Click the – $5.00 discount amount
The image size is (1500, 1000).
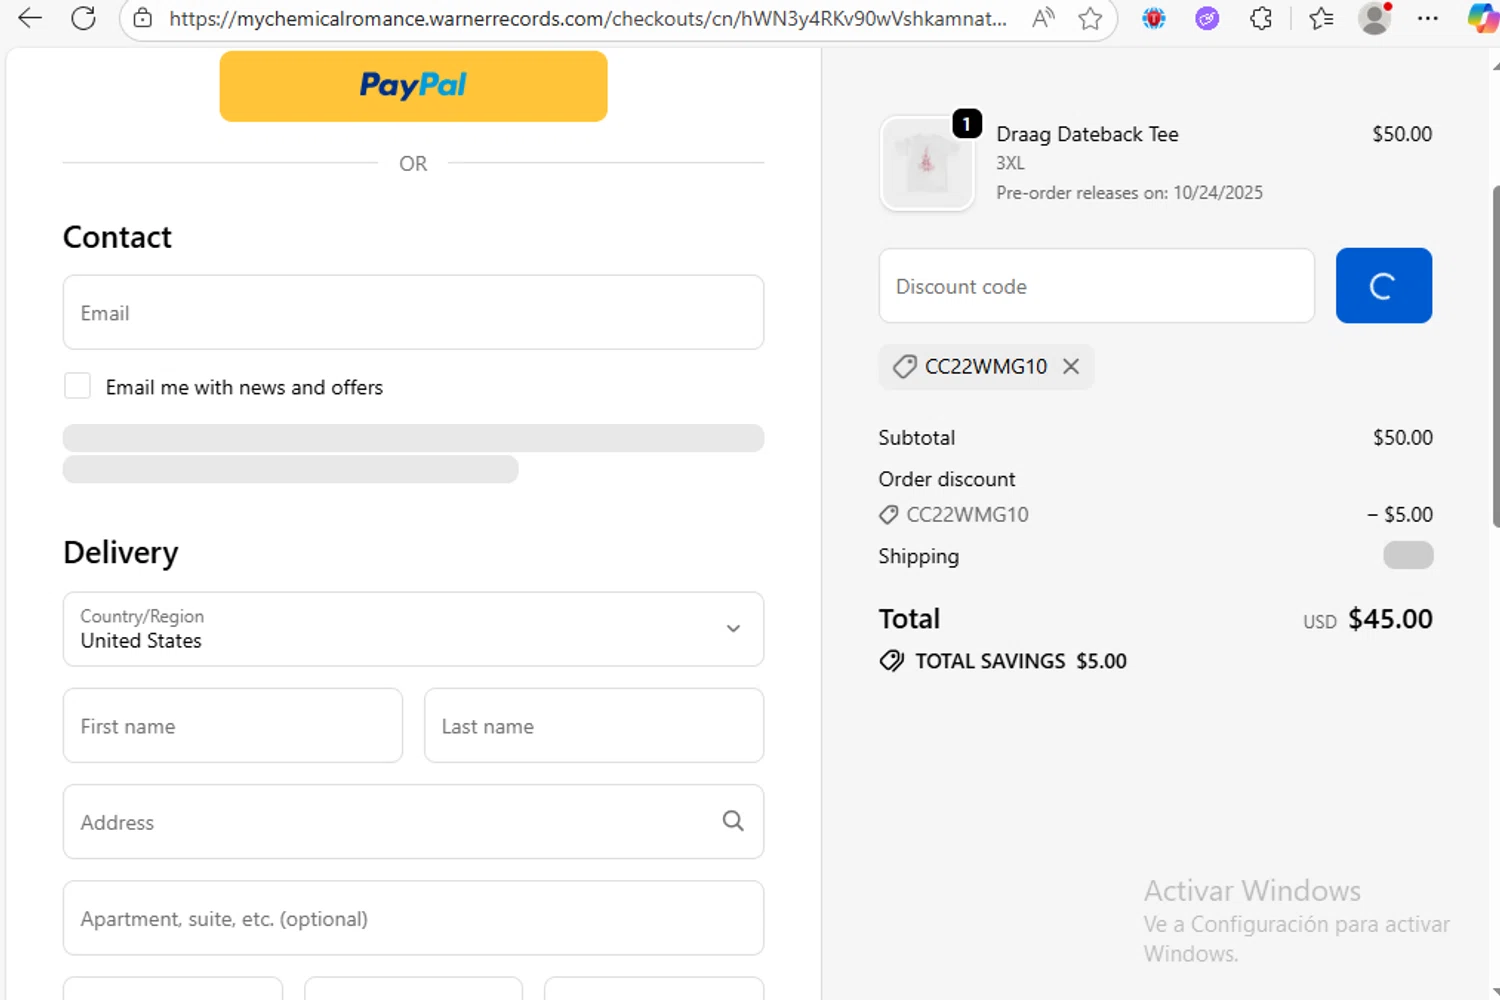click(1400, 515)
